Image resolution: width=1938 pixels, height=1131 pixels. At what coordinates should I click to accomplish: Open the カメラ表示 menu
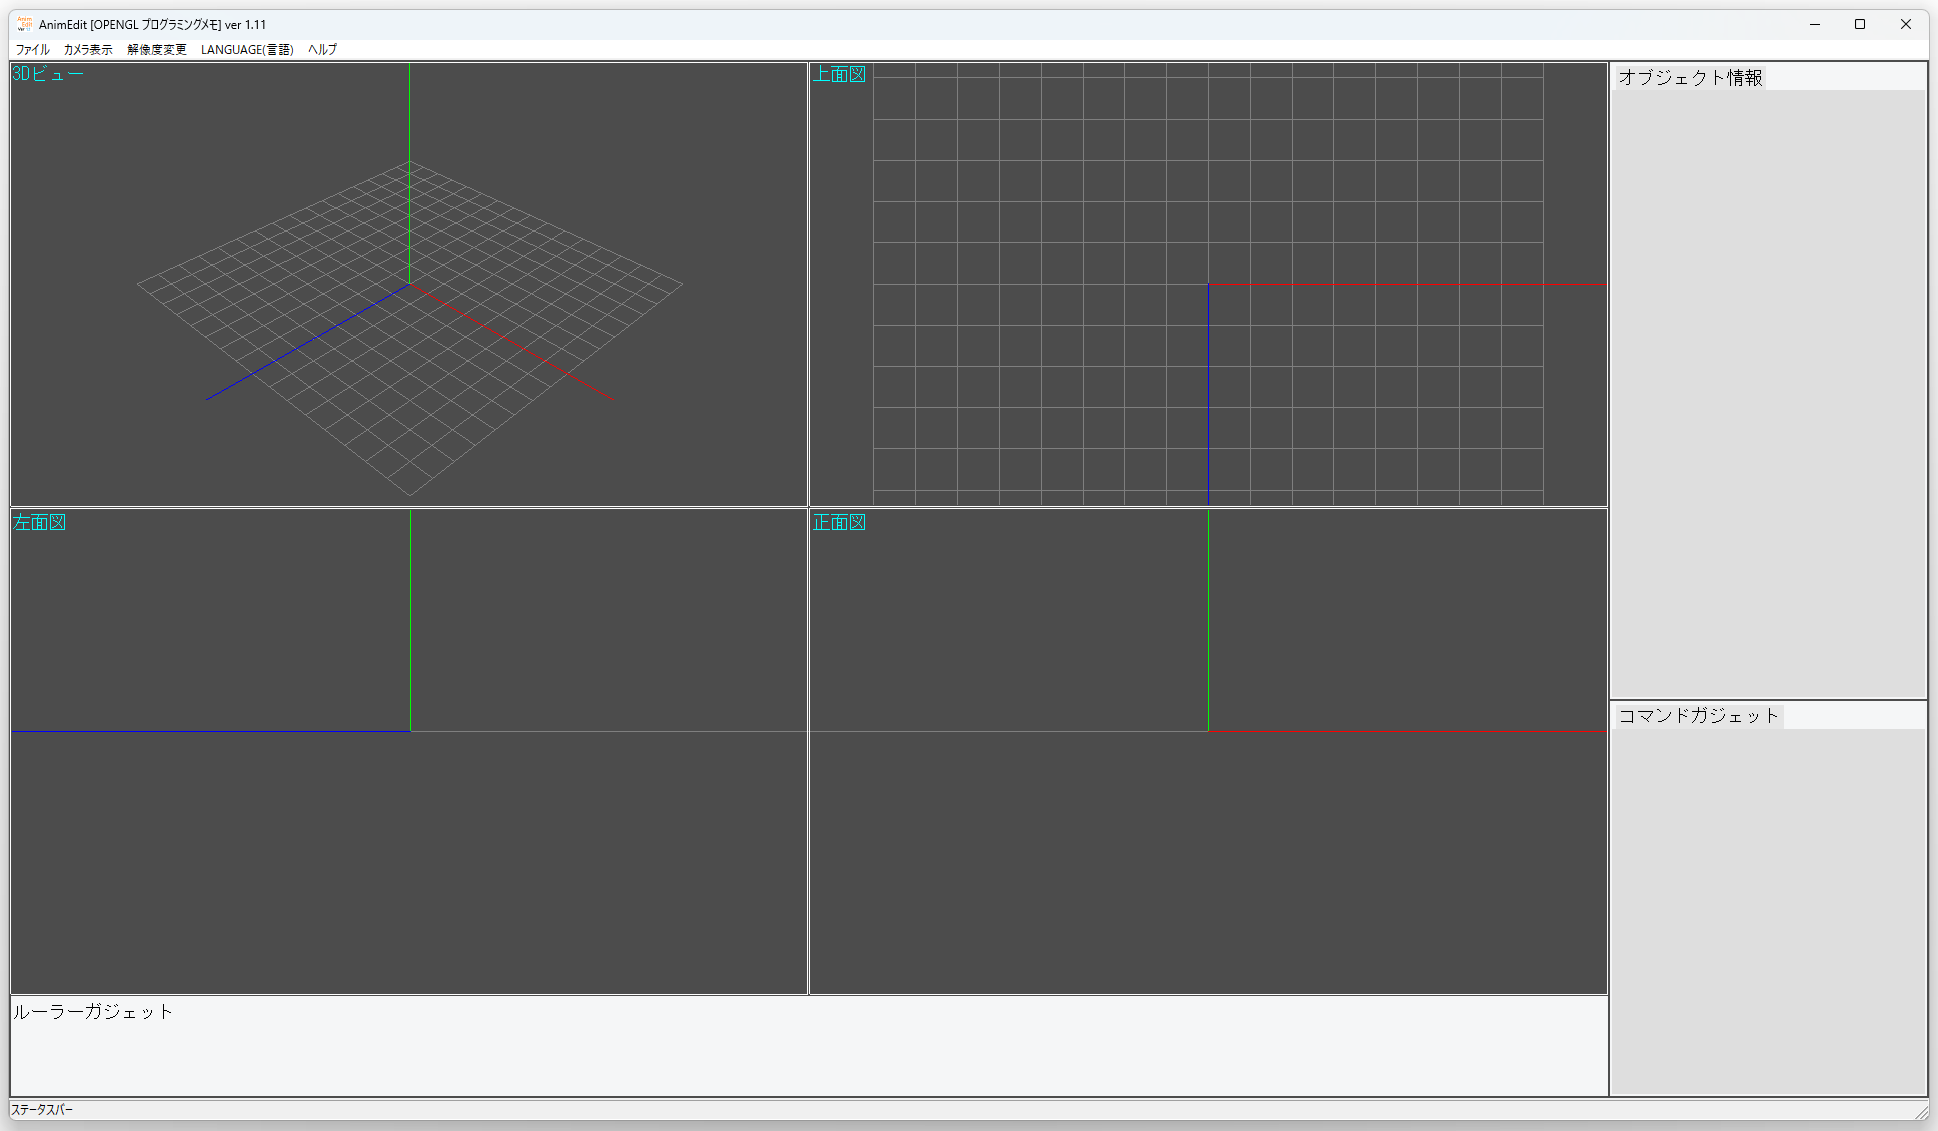pyautogui.click(x=88, y=49)
